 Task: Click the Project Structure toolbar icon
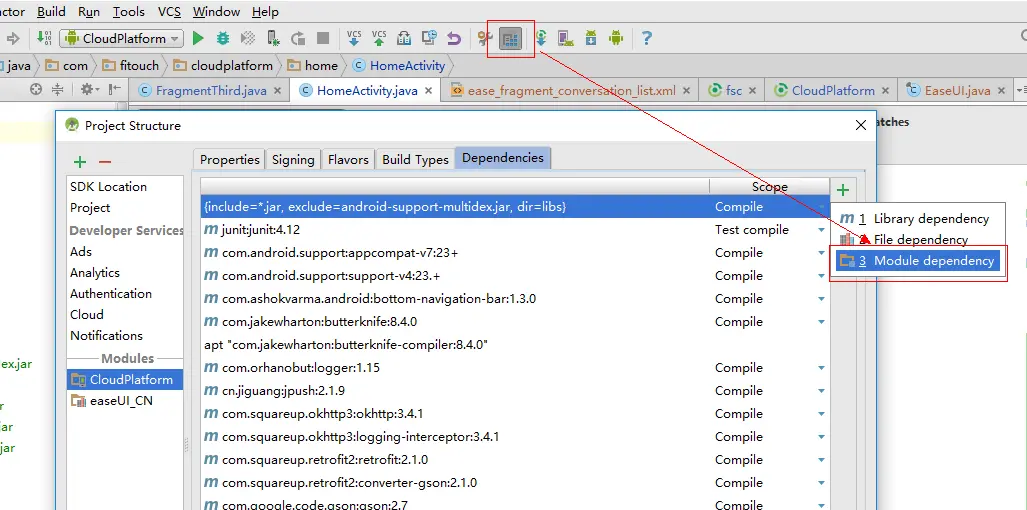pyautogui.click(x=511, y=39)
